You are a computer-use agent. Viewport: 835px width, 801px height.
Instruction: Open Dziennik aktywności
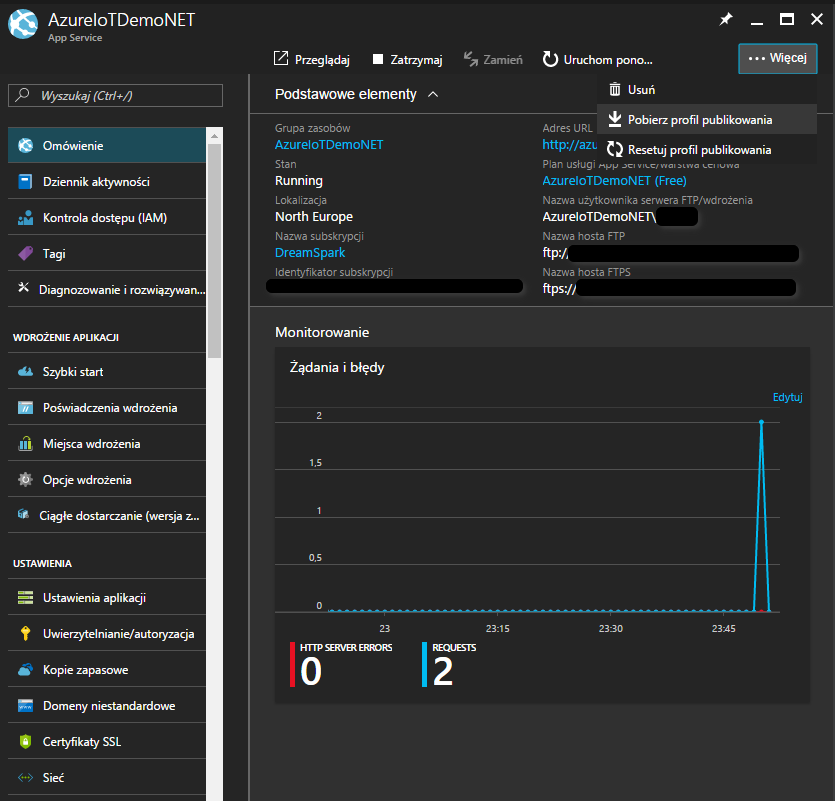[x=107, y=182]
